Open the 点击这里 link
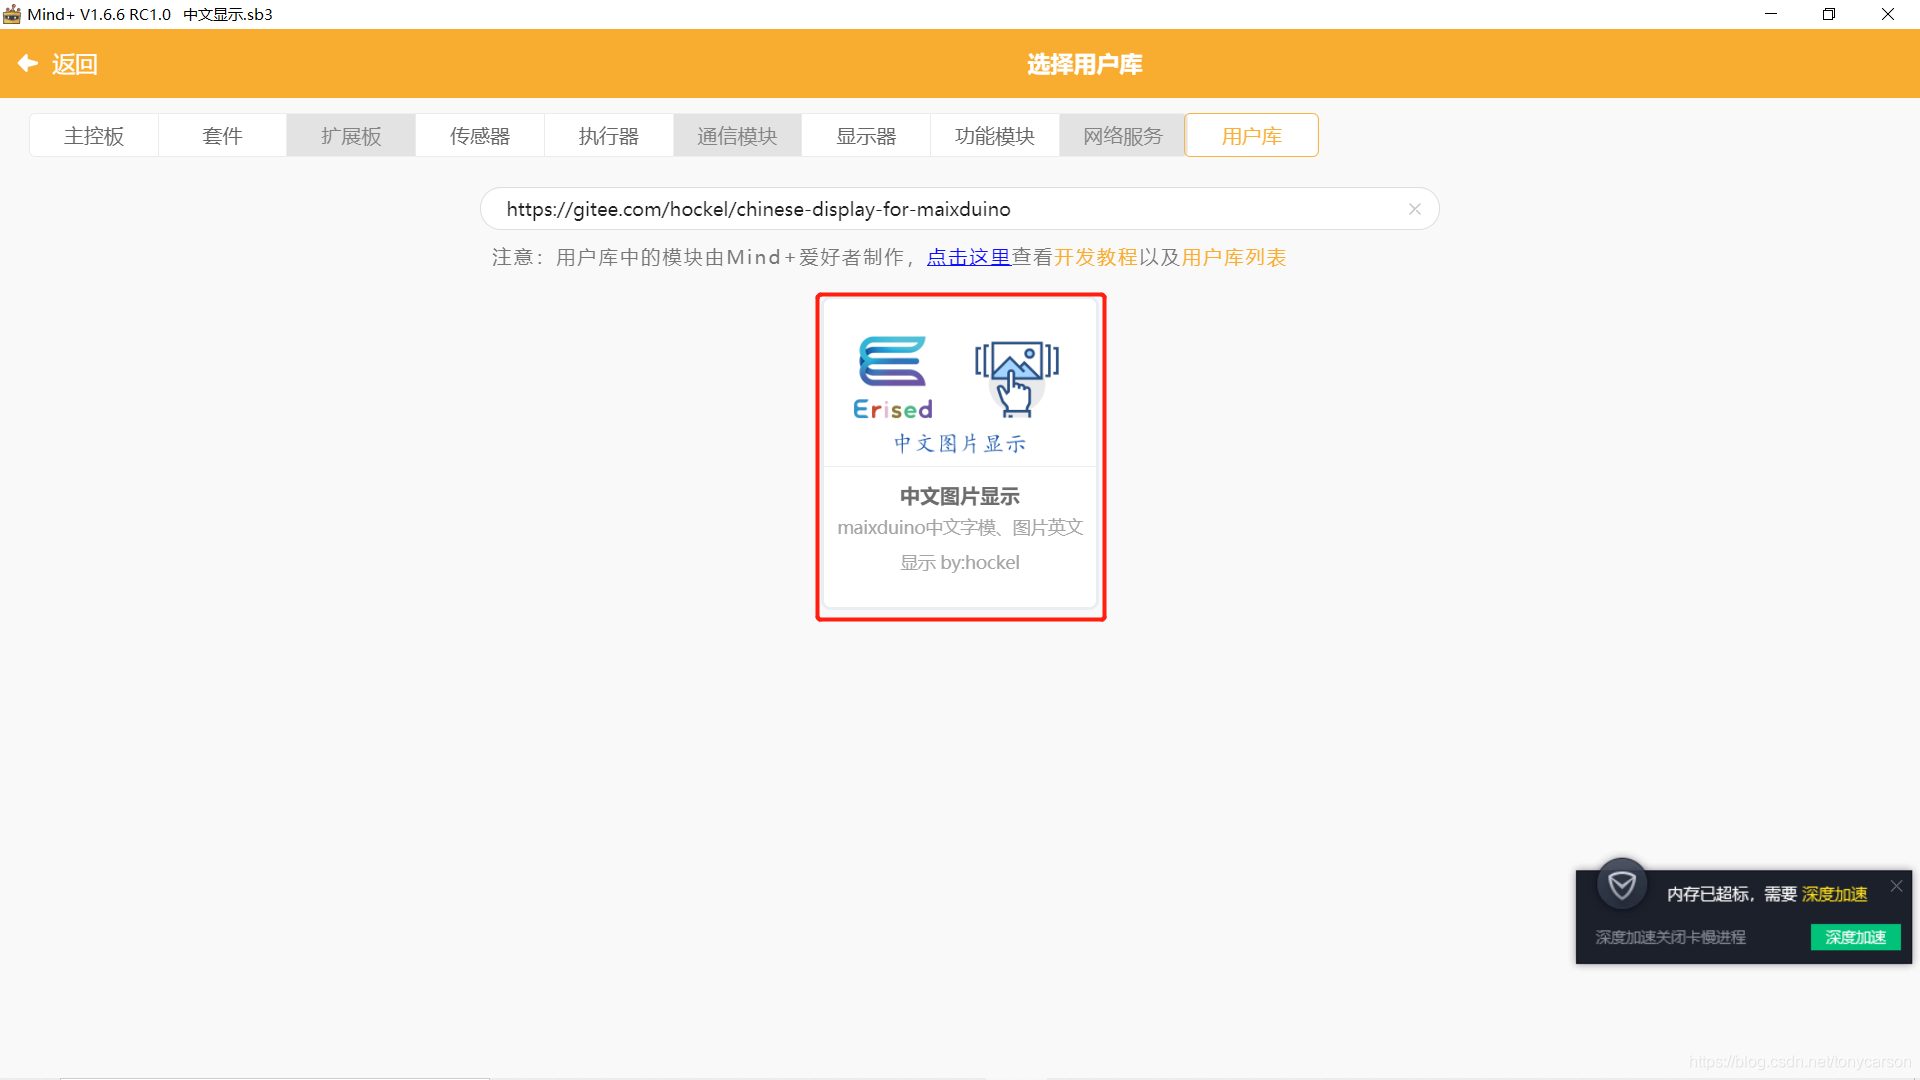 point(968,257)
